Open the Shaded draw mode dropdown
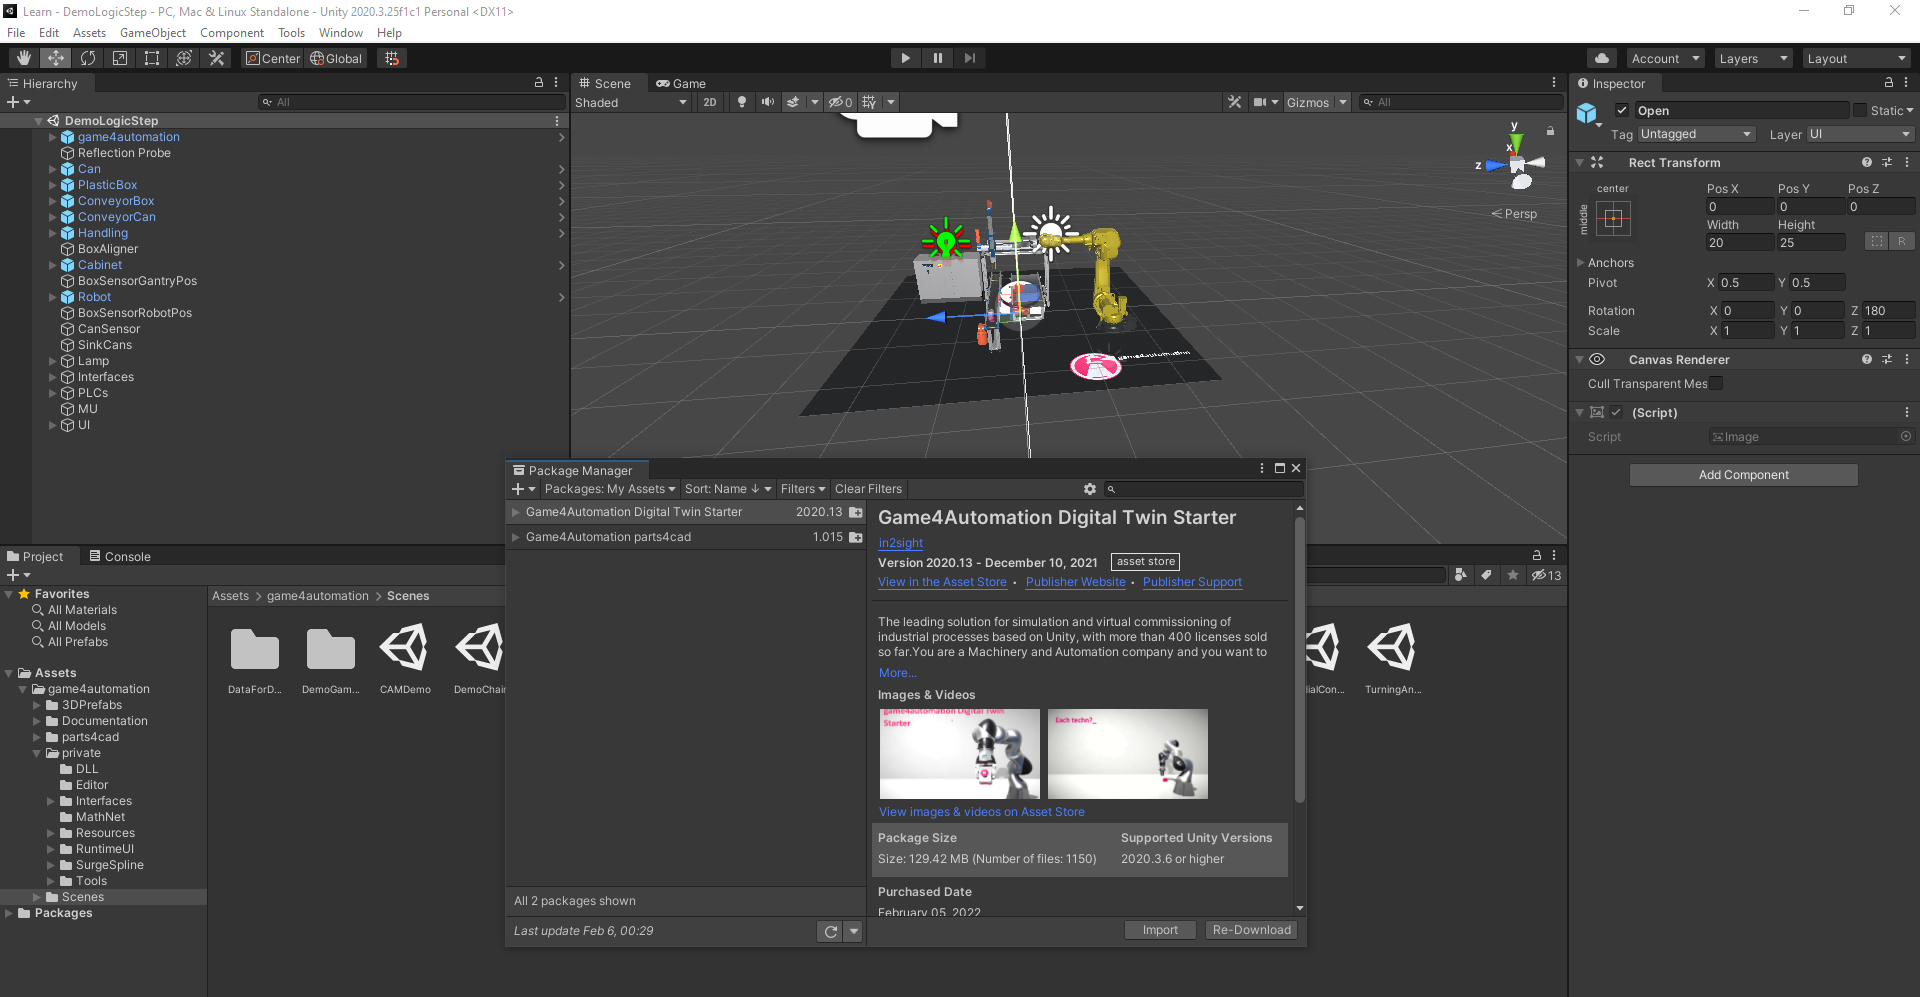Viewport: 1920px width, 997px height. click(631, 102)
